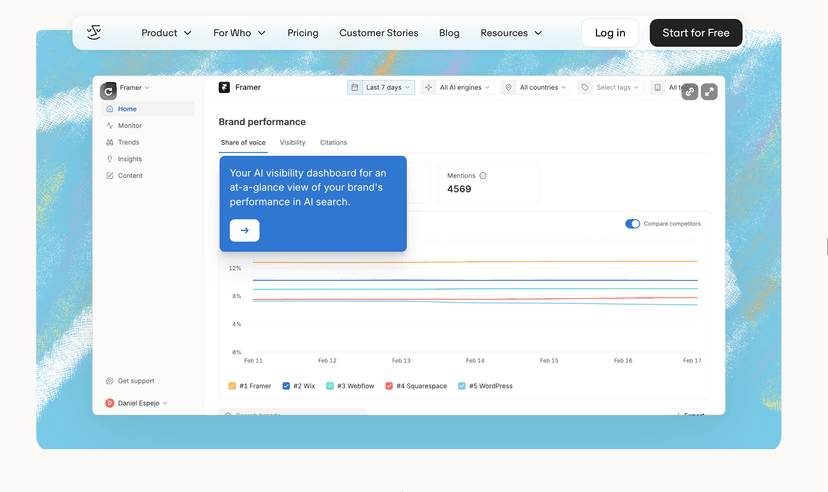This screenshot has height=492, width=828.
Task: Click the Get support icon
Action: click(110, 381)
